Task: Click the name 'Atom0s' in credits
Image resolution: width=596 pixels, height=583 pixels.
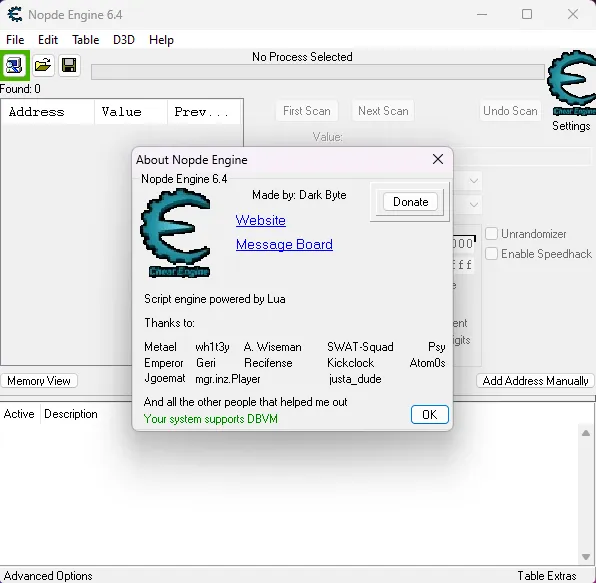Action: point(427,363)
